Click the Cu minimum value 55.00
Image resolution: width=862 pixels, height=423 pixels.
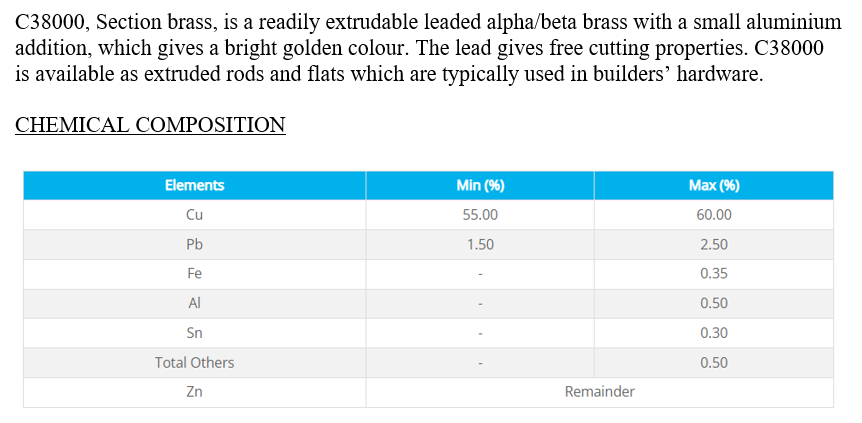[480, 215]
